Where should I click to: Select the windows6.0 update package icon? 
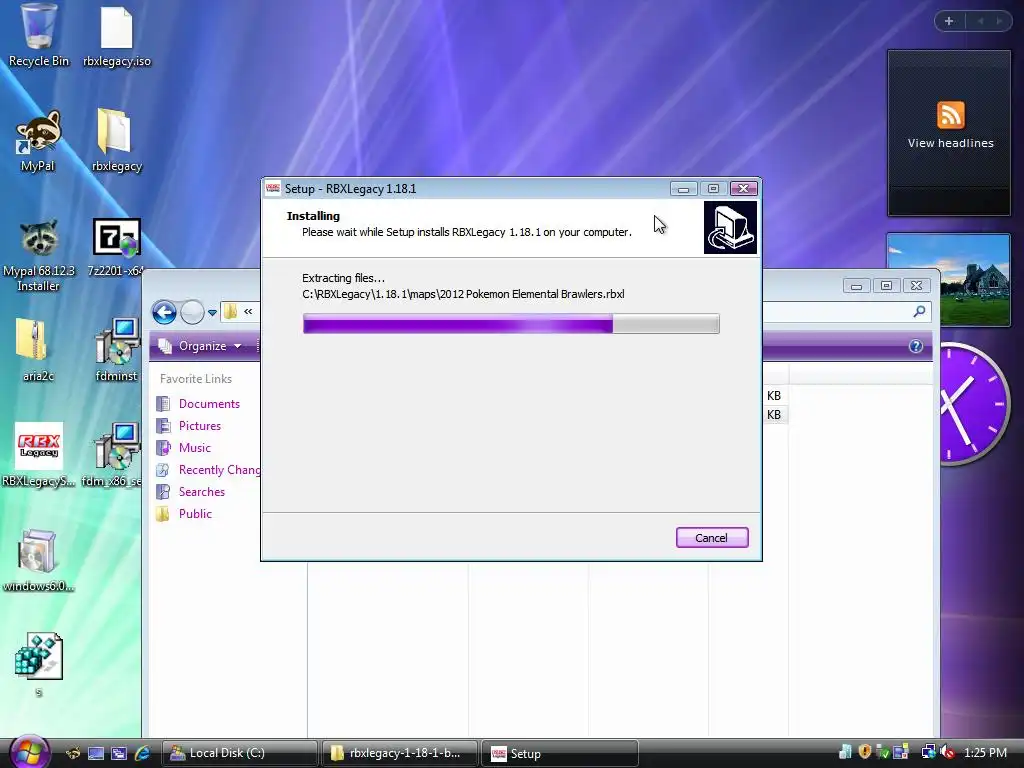(x=38, y=560)
